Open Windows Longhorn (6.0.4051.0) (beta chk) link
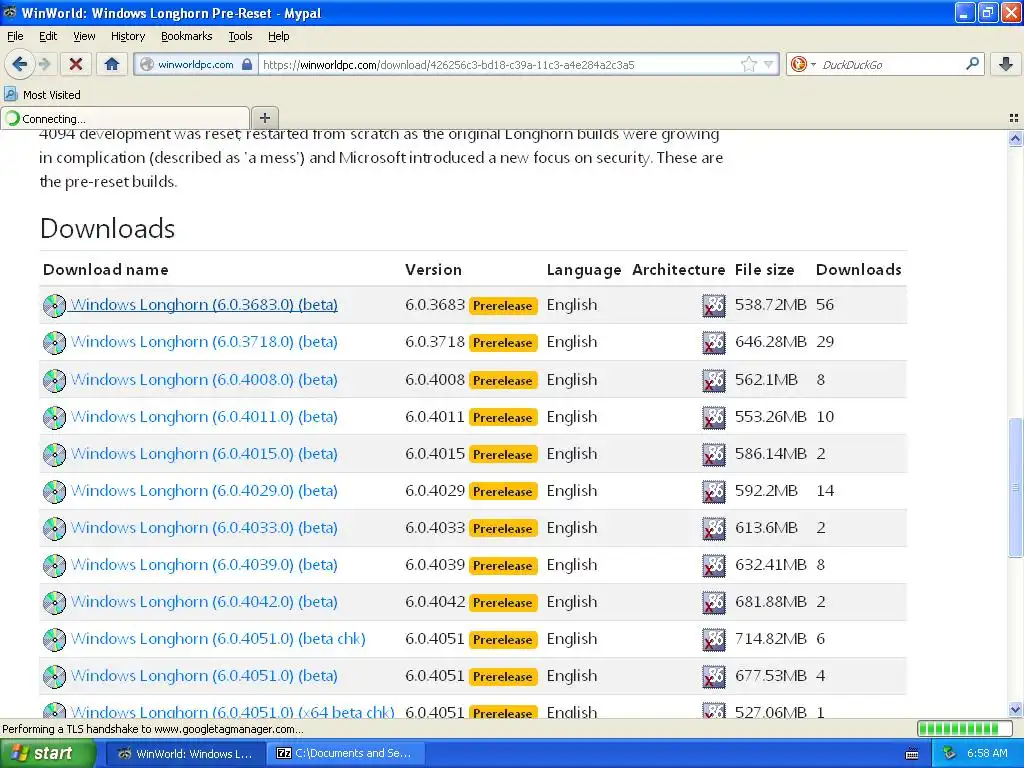 pos(217,639)
